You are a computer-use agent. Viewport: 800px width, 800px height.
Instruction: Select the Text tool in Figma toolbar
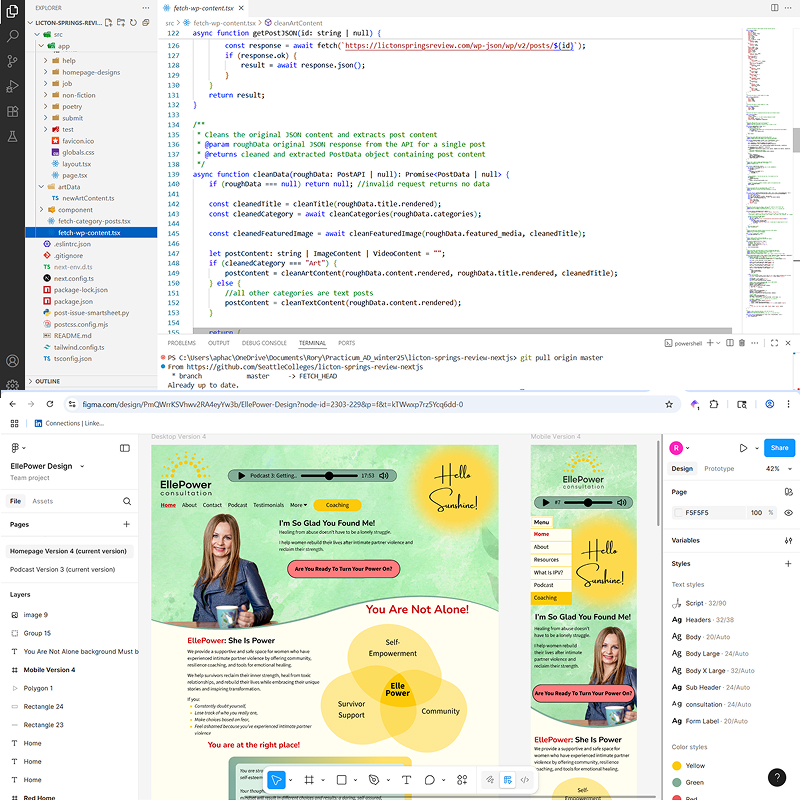[406, 779]
